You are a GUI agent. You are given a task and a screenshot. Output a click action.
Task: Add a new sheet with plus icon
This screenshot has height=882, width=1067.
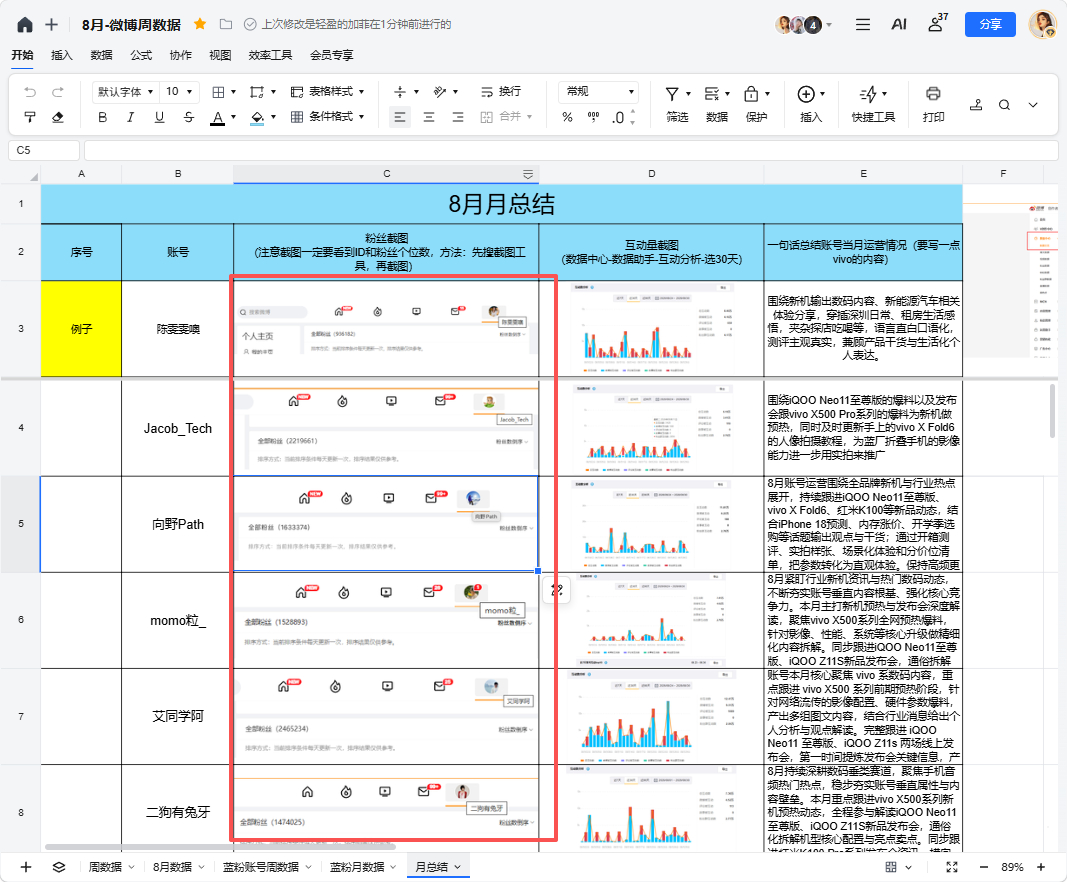[26, 867]
